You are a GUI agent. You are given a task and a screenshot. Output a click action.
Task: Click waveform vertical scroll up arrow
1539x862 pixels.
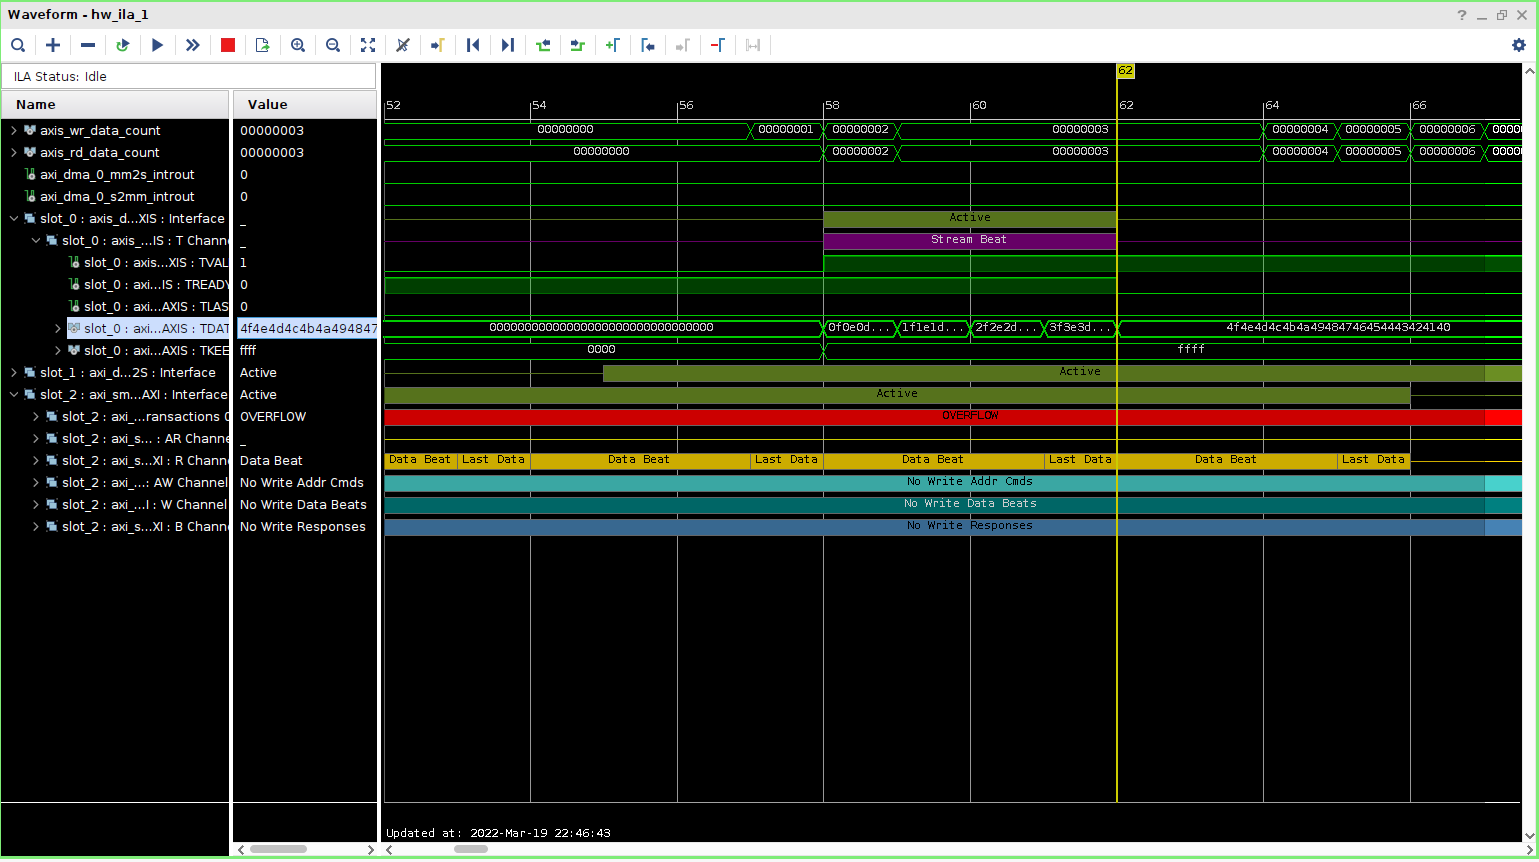[1529, 71]
